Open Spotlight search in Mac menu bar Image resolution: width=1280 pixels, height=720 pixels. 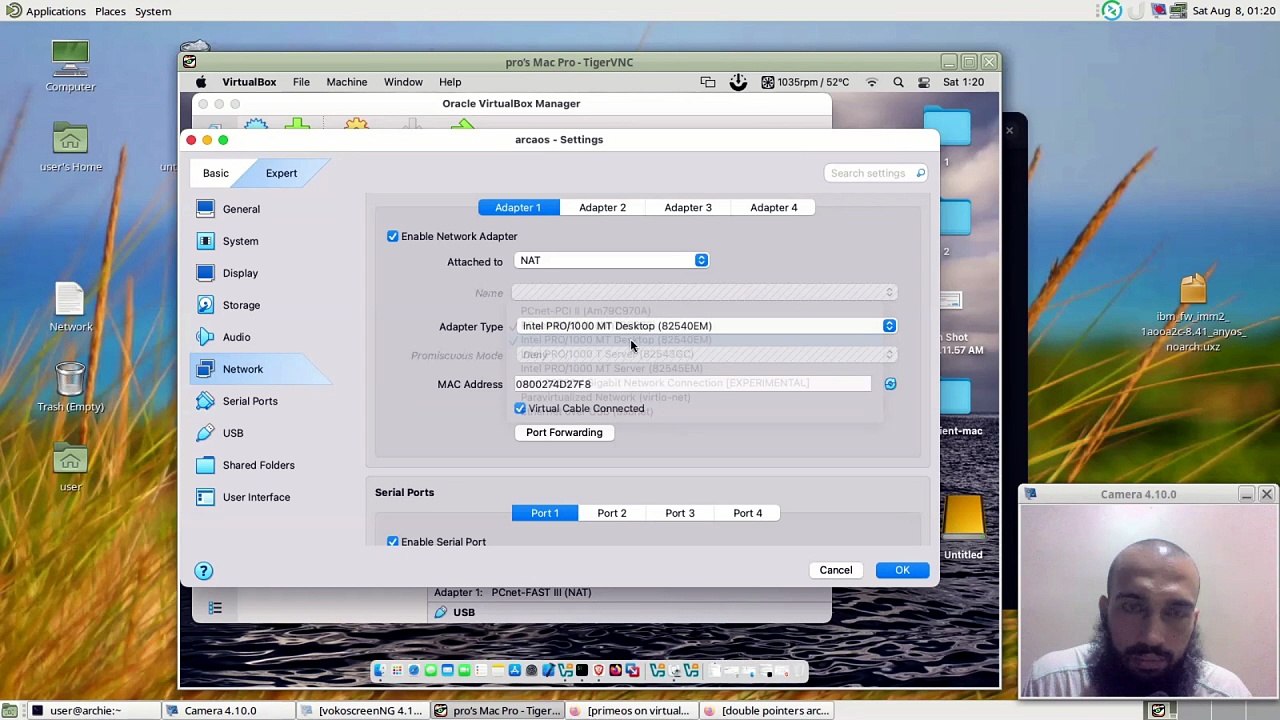(x=898, y=82)
